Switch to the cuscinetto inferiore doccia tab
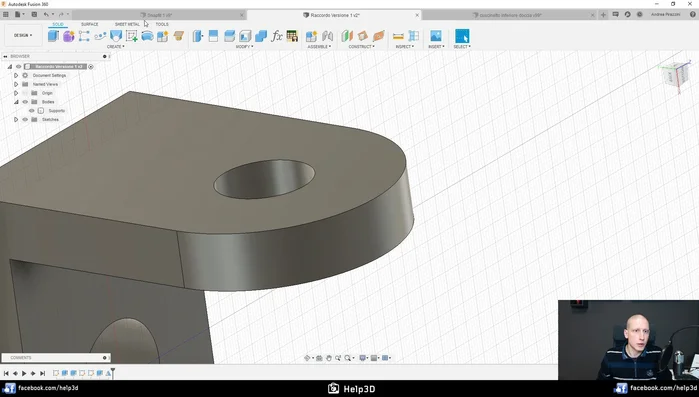The height and width of the screenshot is (397, 699). click(x=510, y=15)
